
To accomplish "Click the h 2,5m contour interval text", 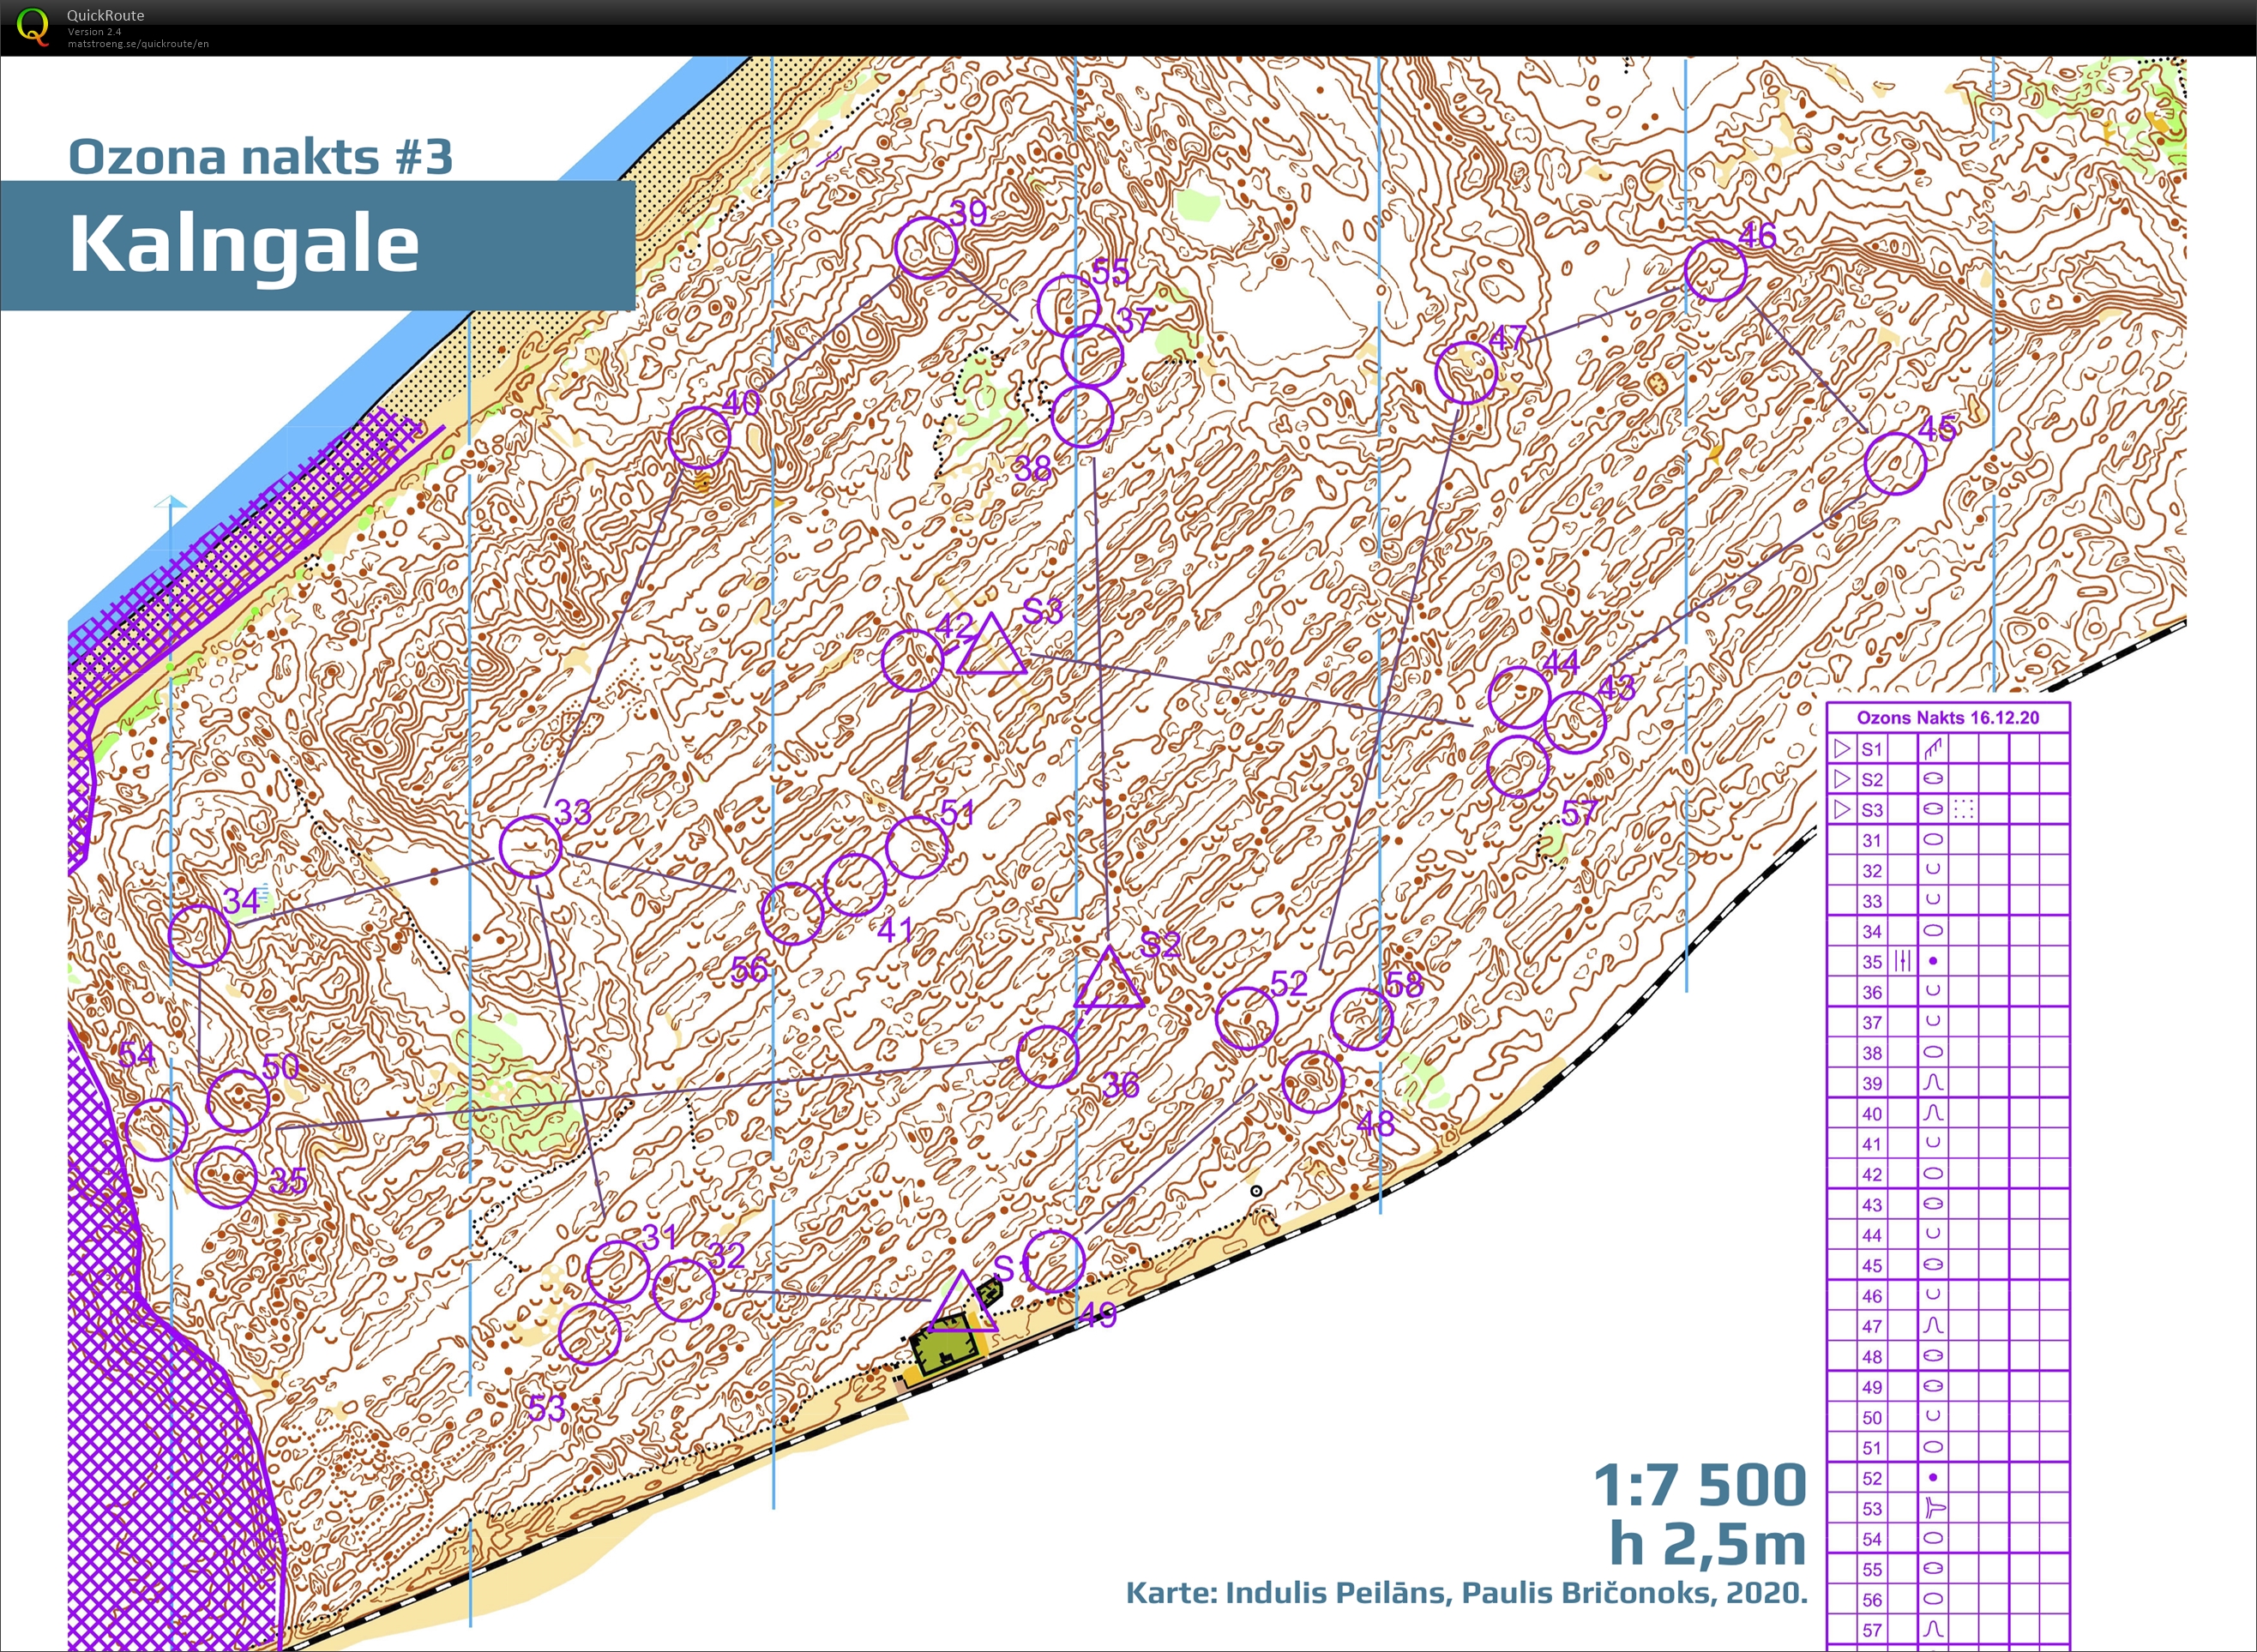I will tap(1708, 1544).
